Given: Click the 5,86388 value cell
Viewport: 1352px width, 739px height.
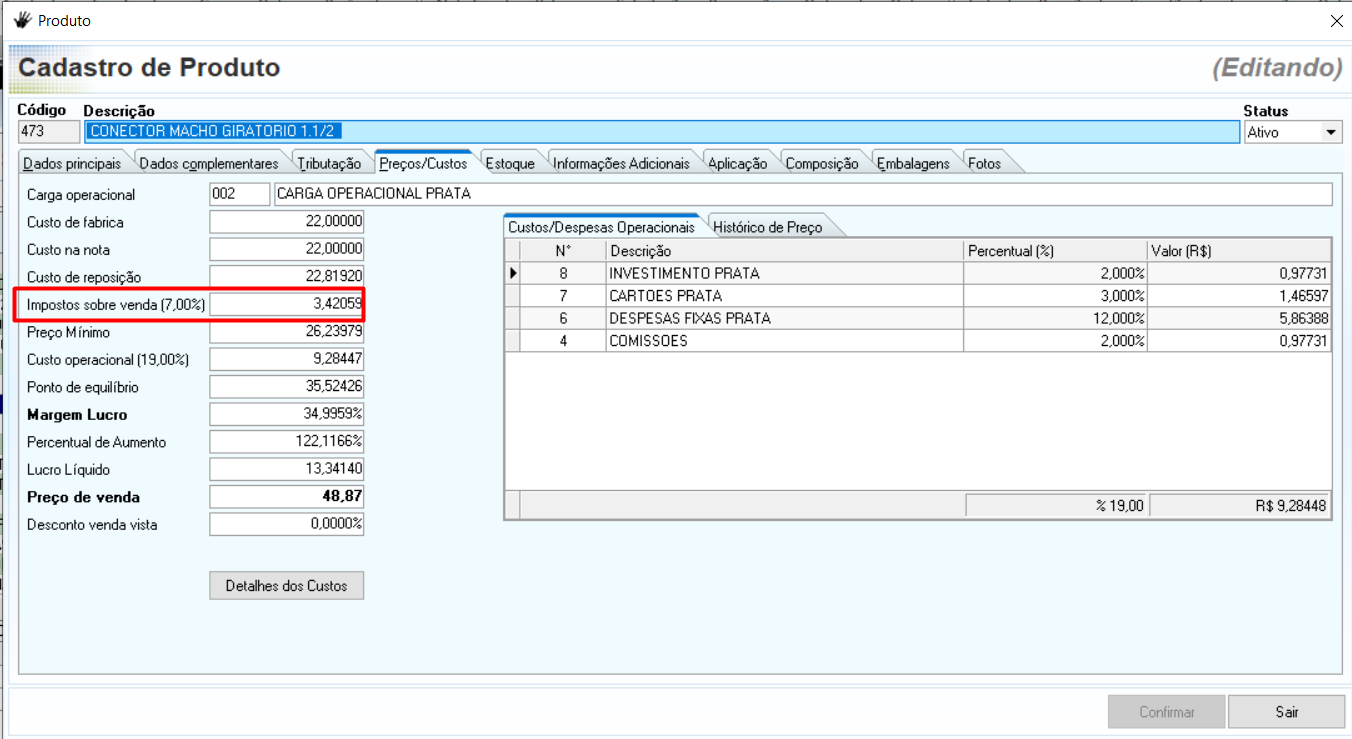Looking at the screenshot, I should click(1240, 318).
